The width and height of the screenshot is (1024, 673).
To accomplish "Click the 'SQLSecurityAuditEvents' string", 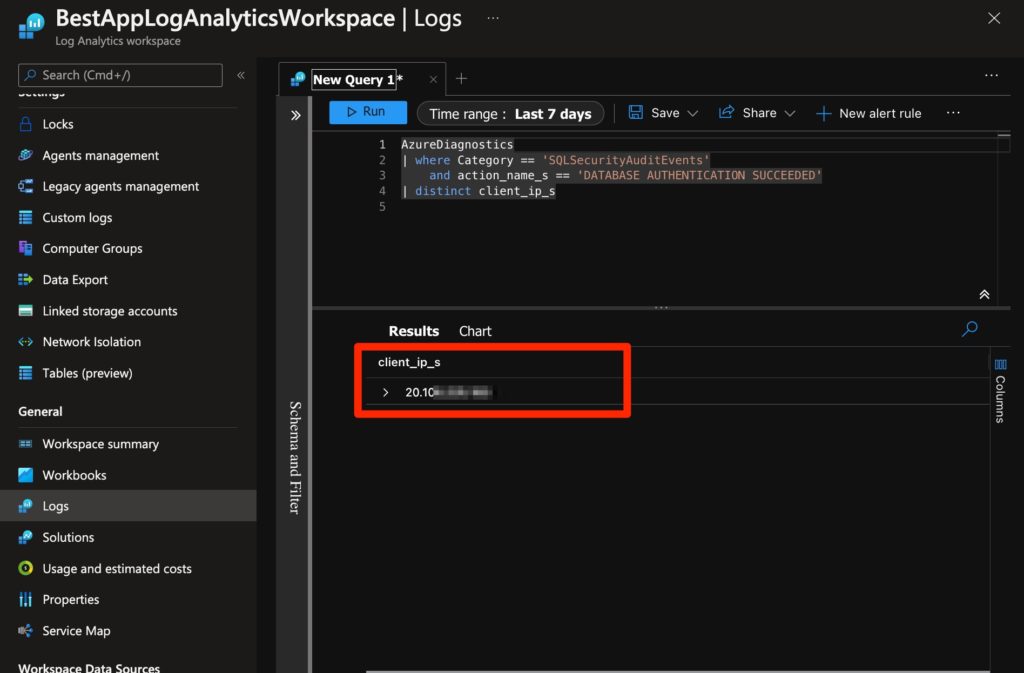I will pyautogui.click(x=625, y=160).
